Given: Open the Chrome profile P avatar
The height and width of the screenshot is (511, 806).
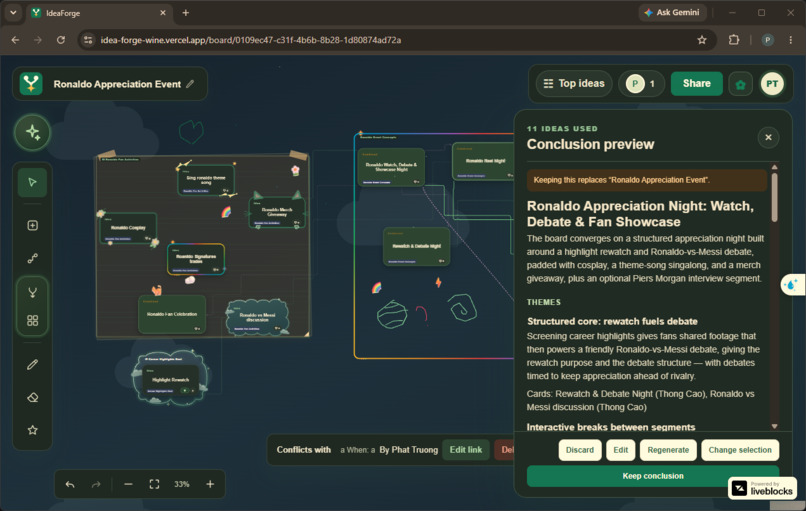Looking at the screenshot, I should pos(768,40).
